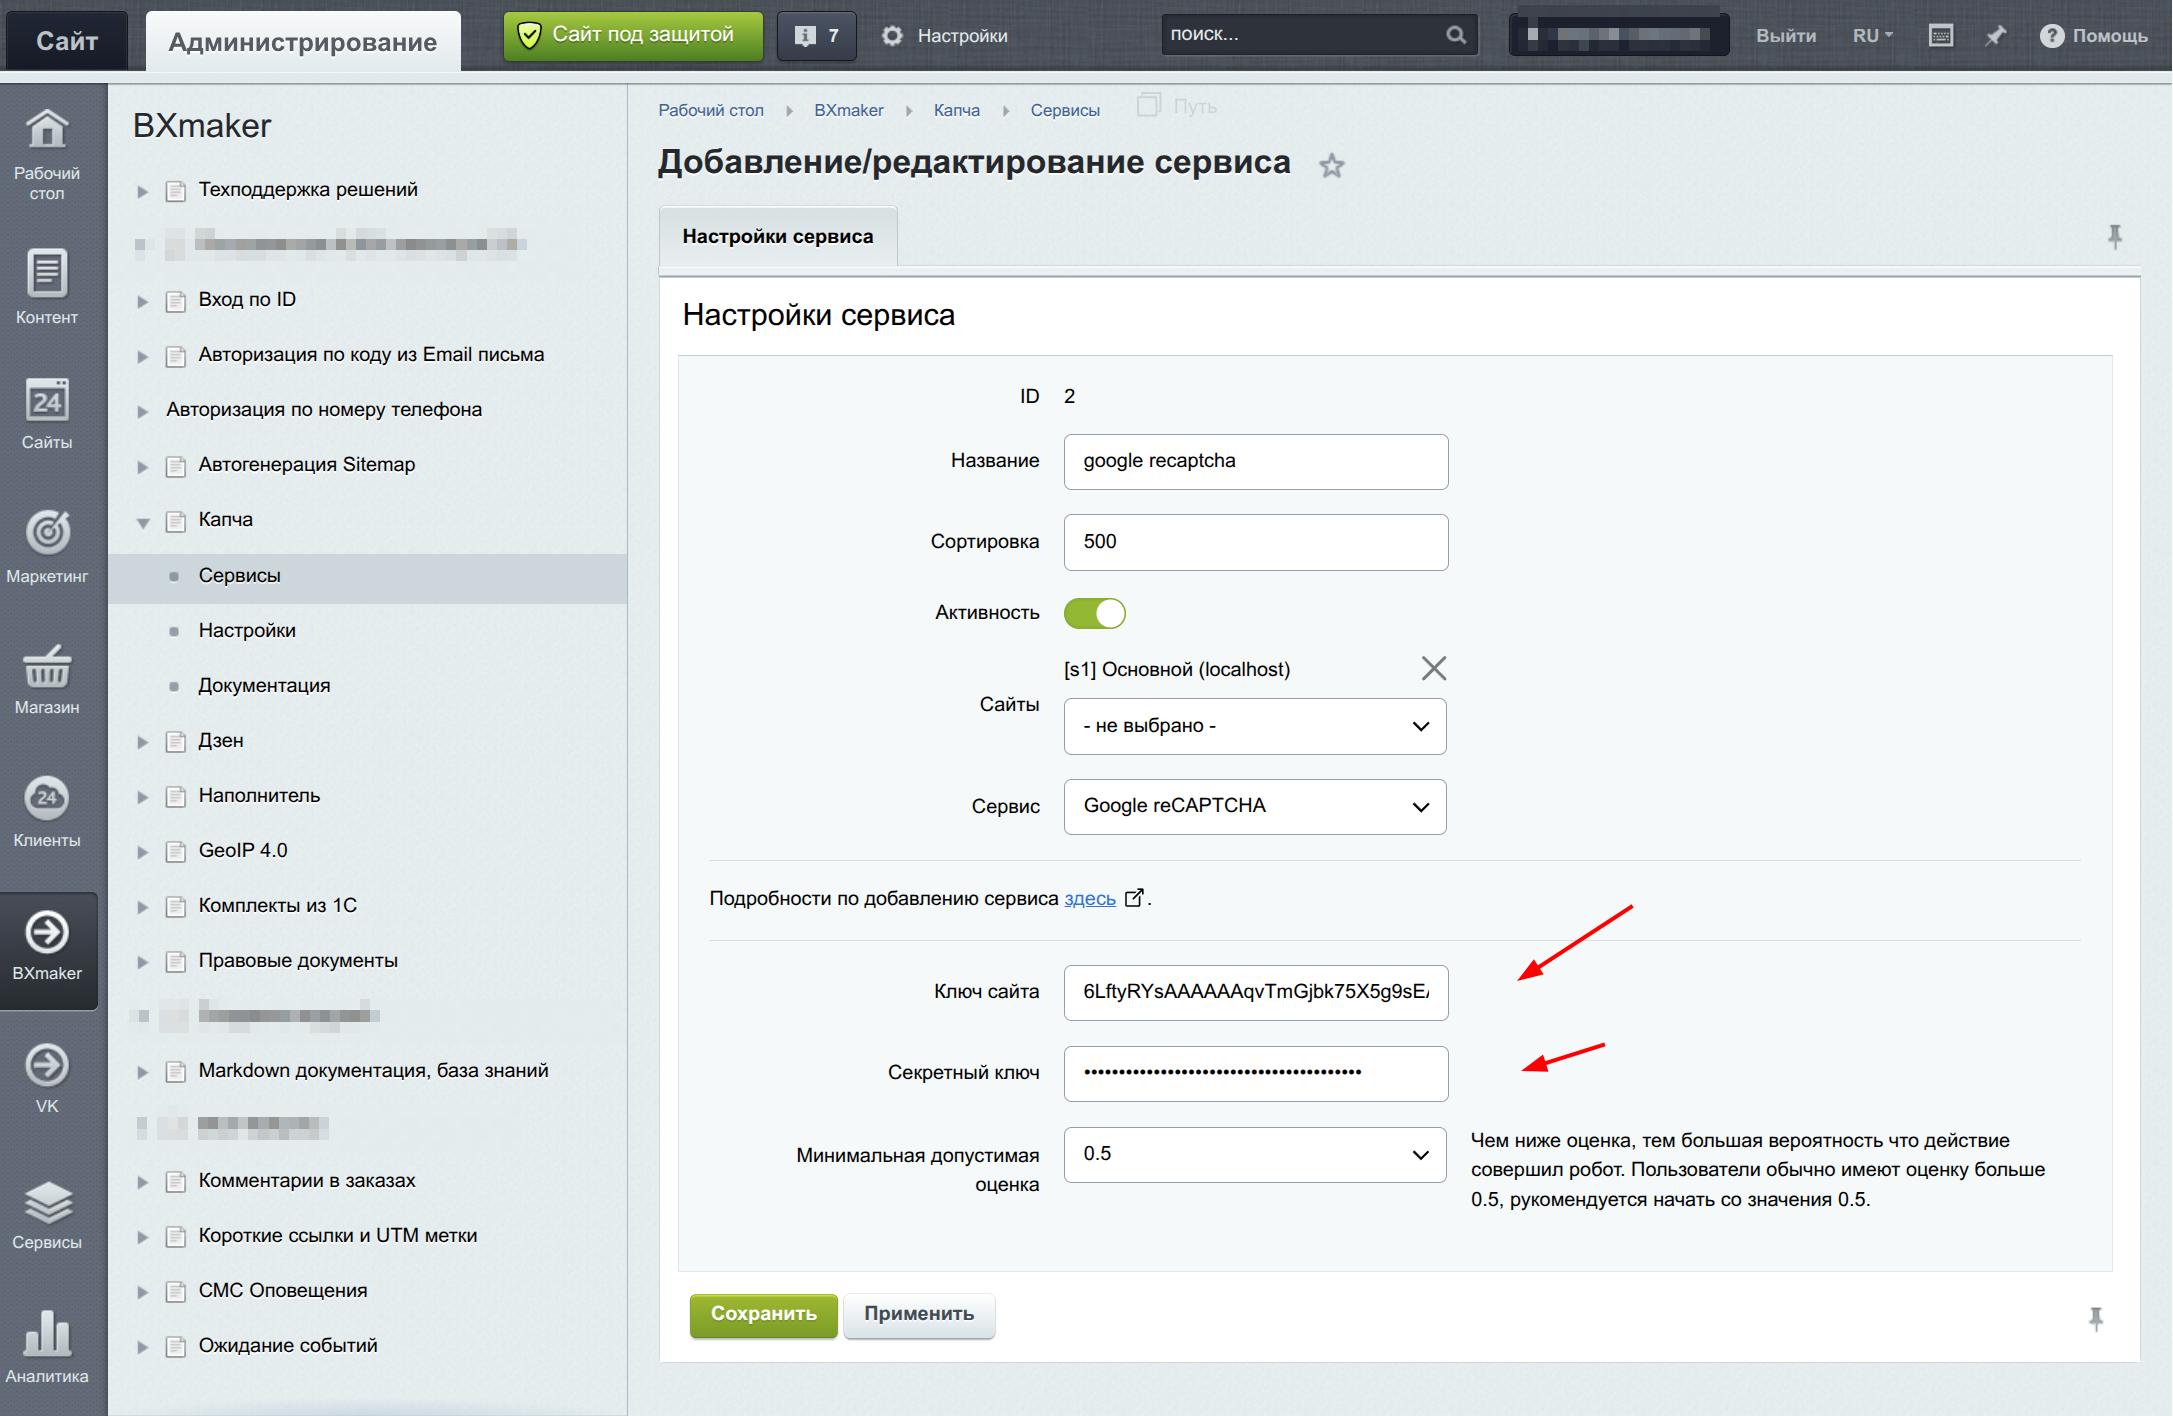Toggle the Активность switch off
This screenshot has height=1416, width=2173.
[x=1094, y=613]
